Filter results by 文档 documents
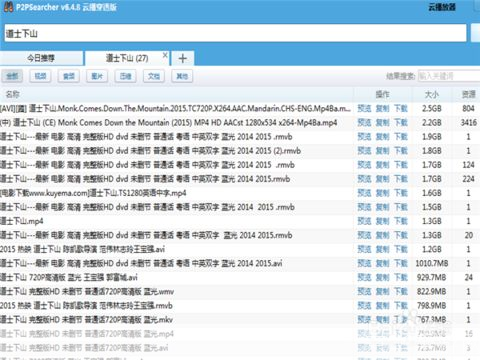Screen dimensions: 480x360 154,76
